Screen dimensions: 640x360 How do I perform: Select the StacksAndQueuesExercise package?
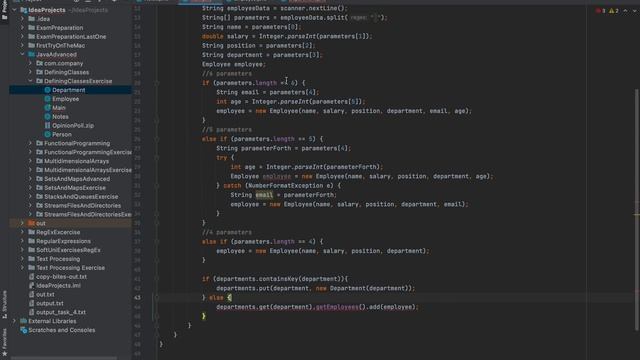(x=81, y=197)
